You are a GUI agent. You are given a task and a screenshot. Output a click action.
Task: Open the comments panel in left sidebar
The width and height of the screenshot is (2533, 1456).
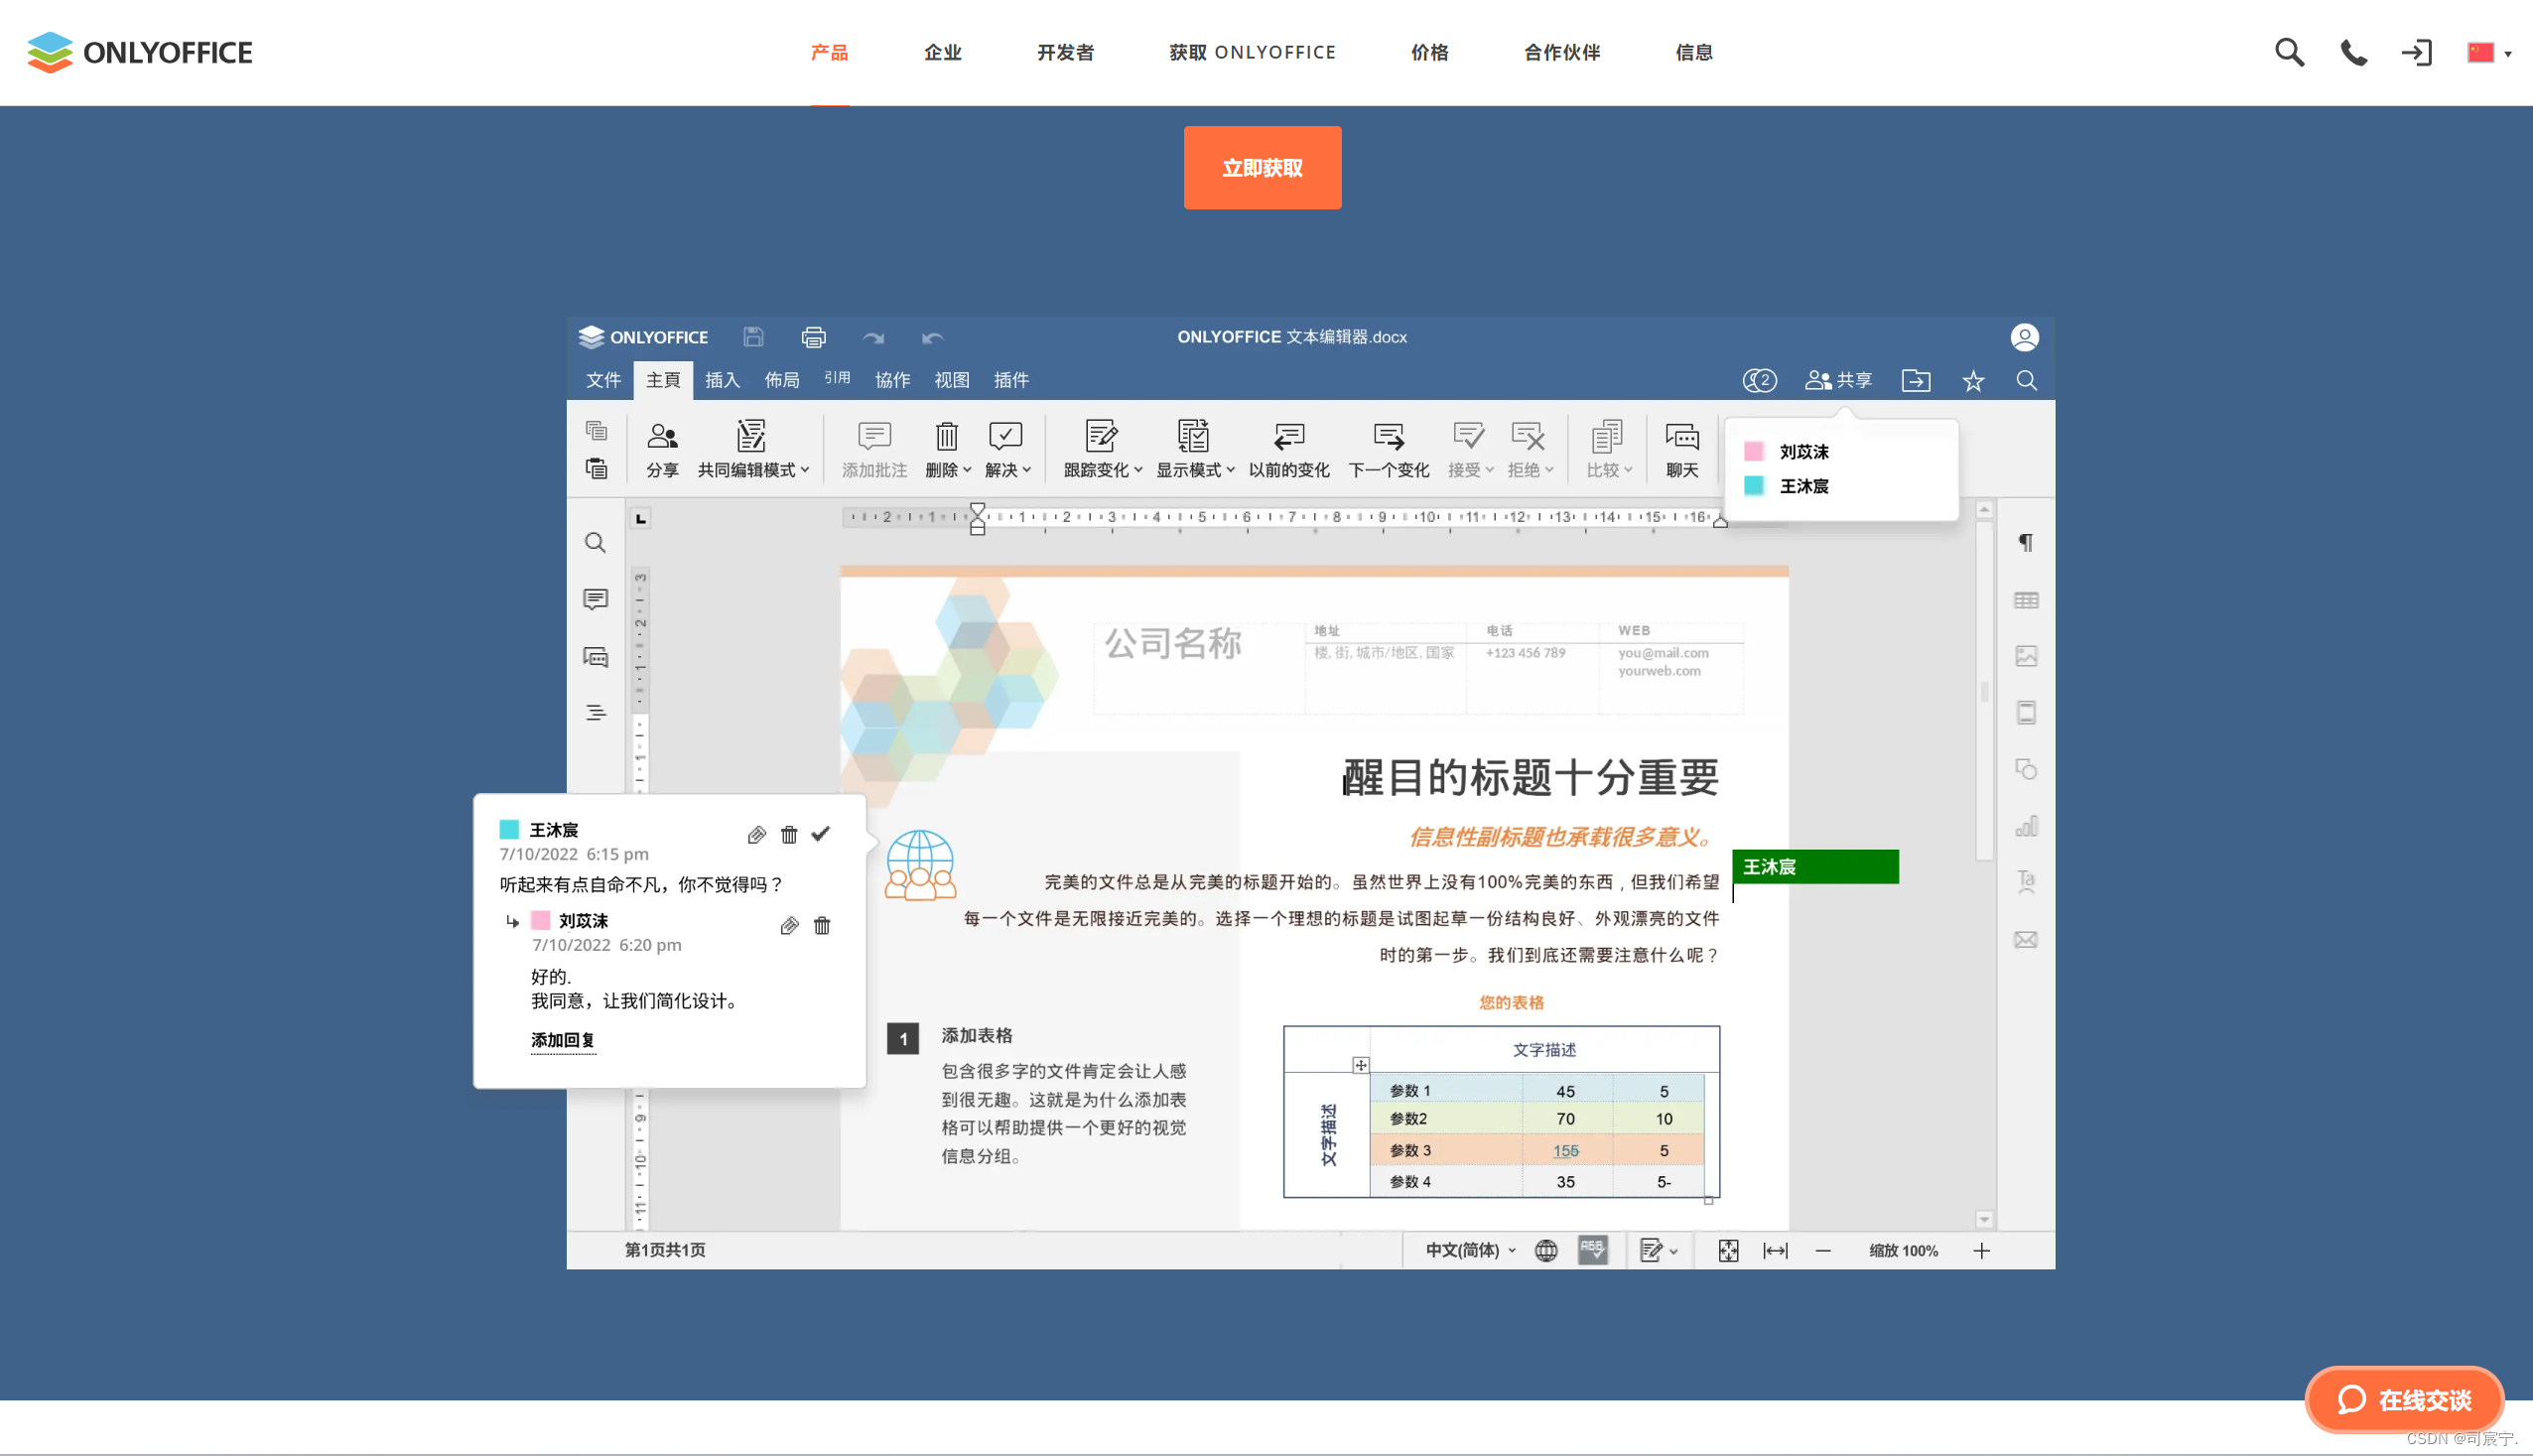[x=595, y=599]
